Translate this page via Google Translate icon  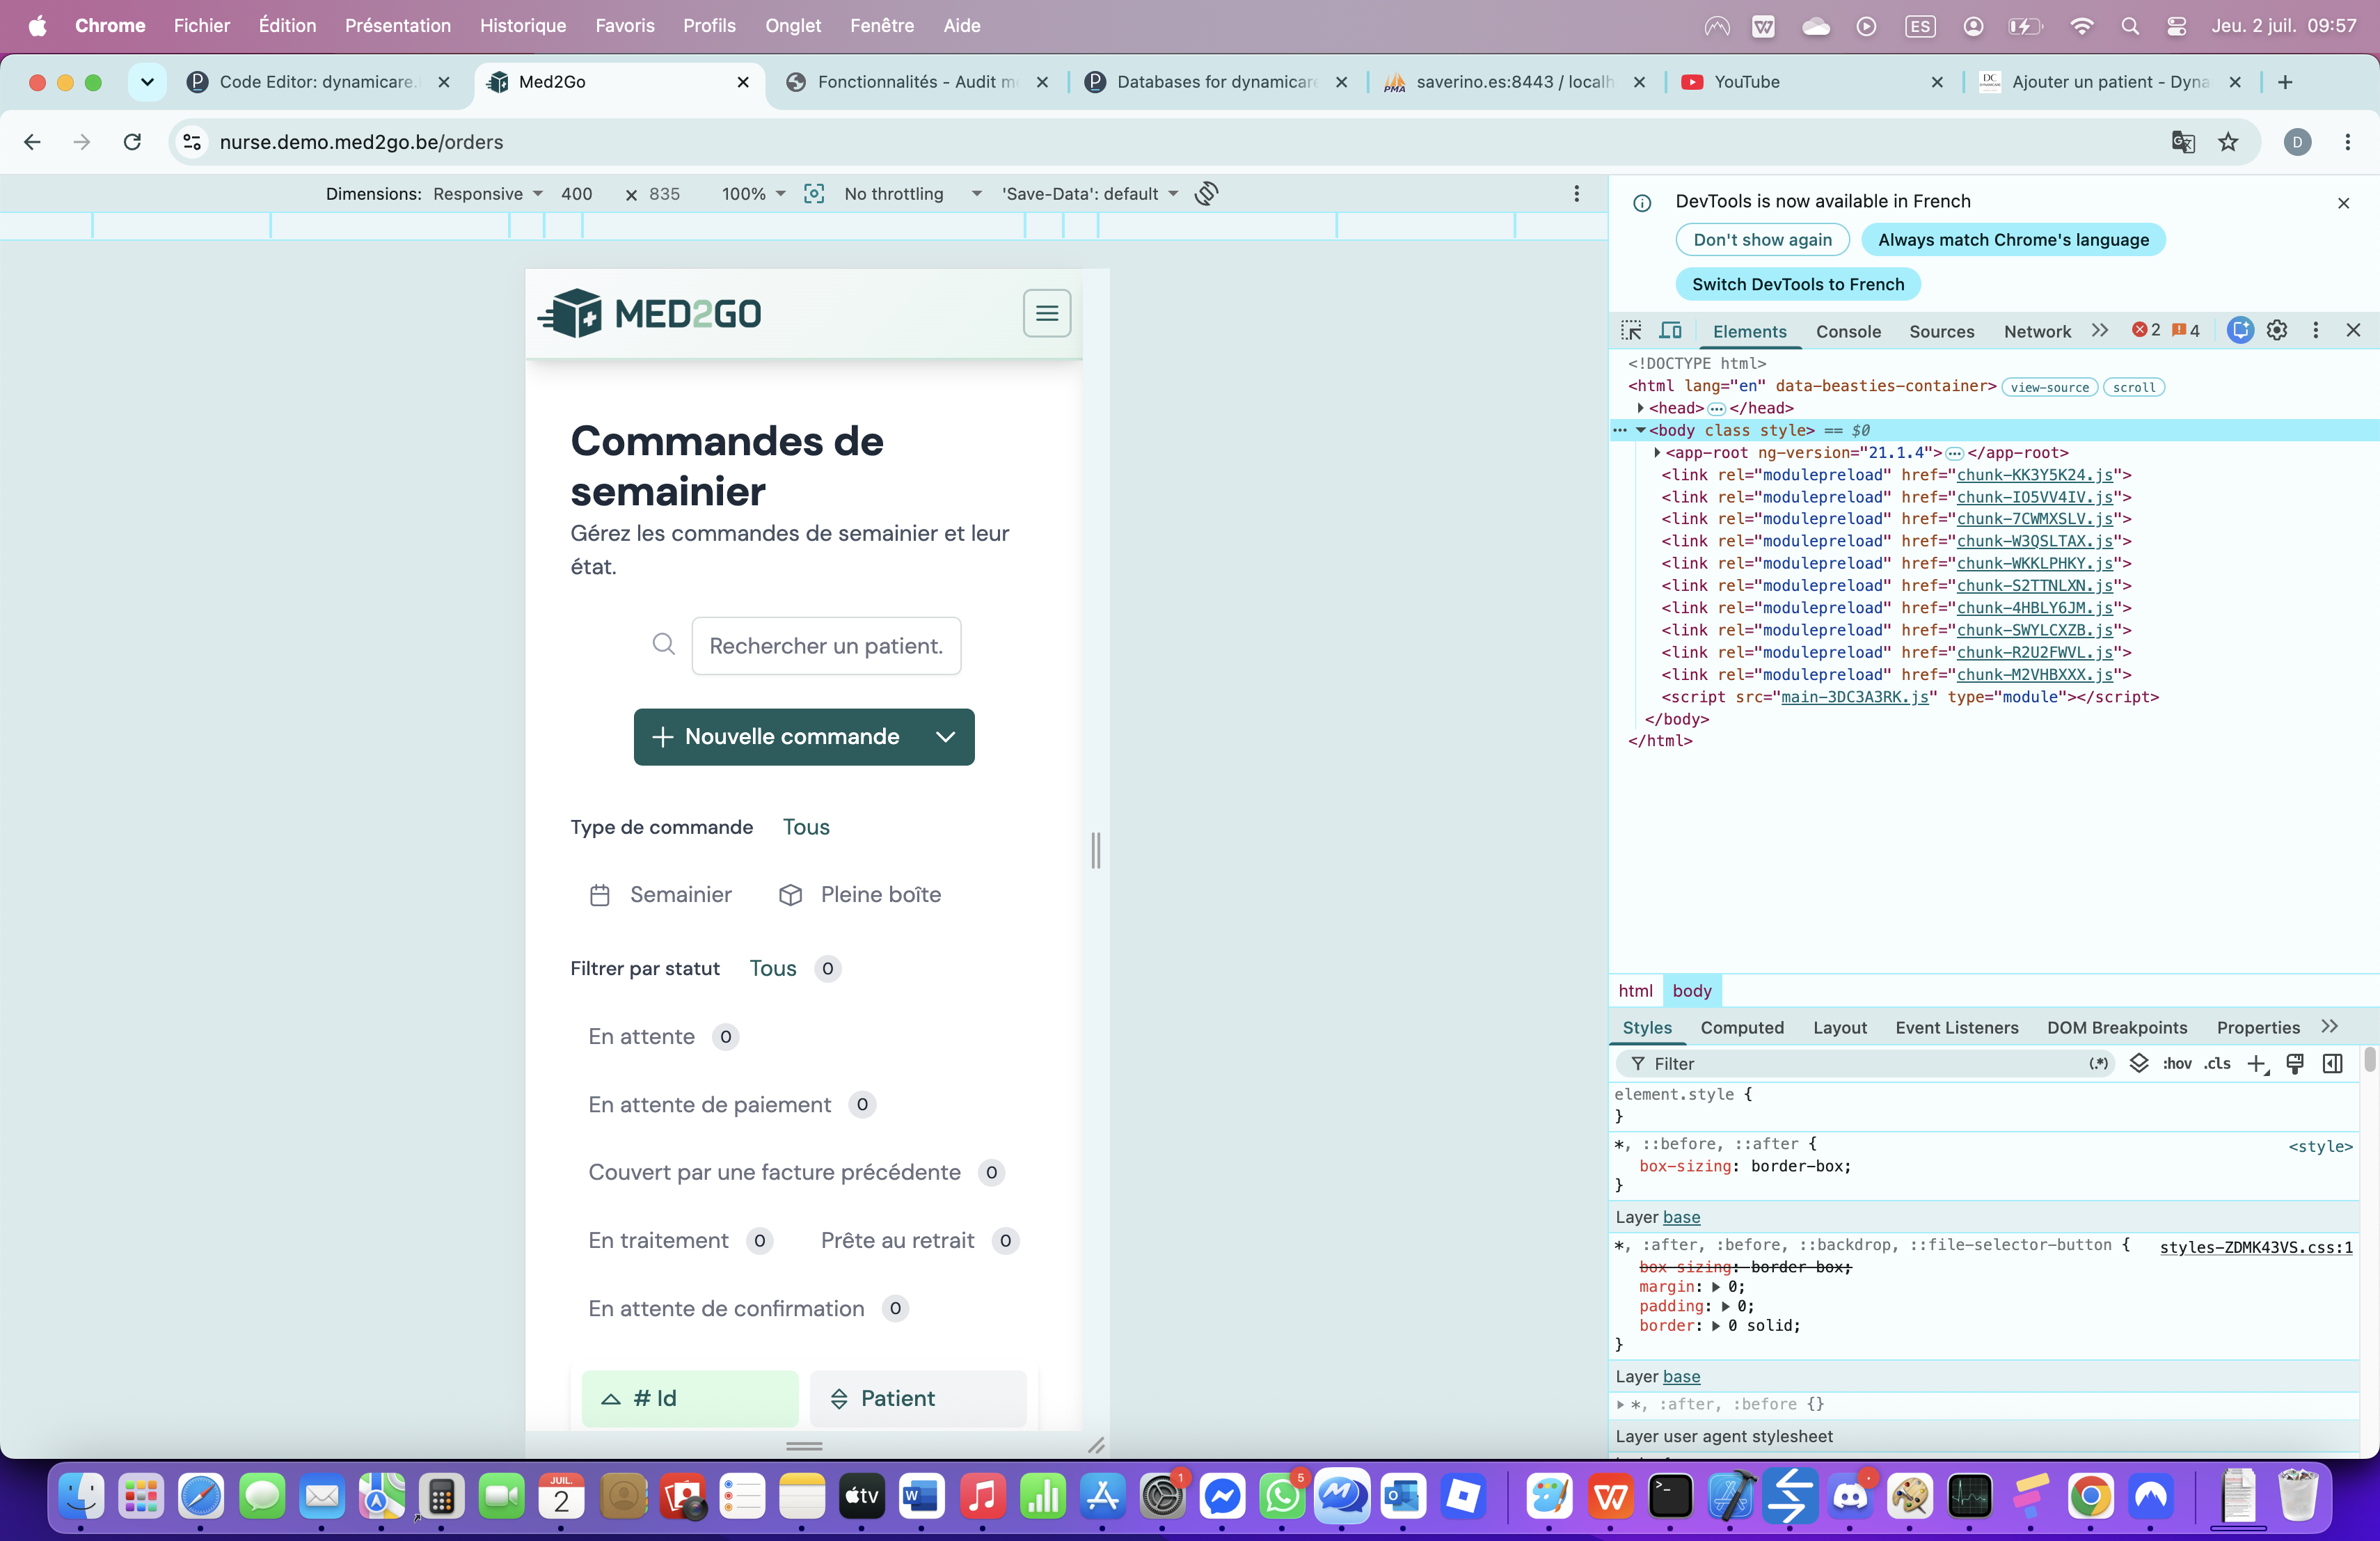click(x=2183, y=142)
